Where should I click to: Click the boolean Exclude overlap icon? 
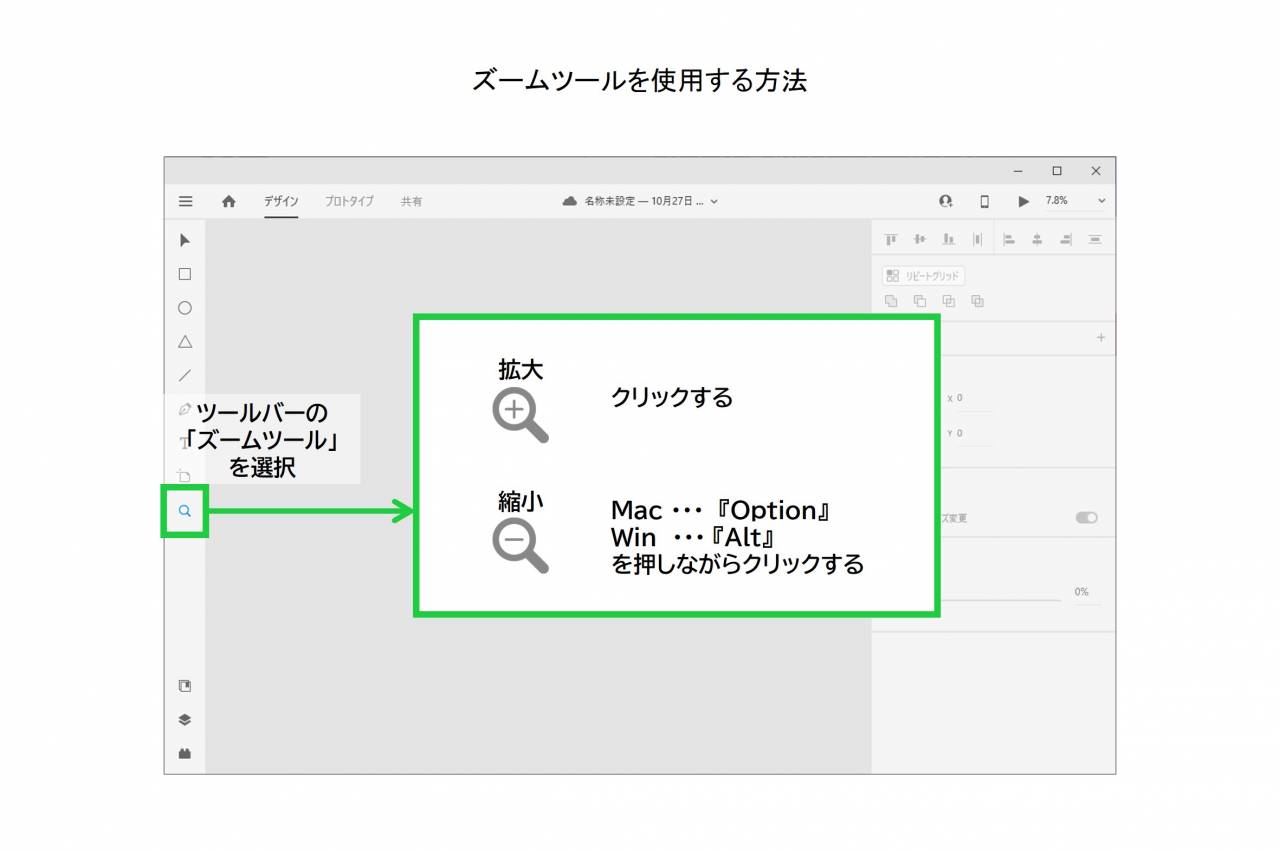(x=978, y=301)
